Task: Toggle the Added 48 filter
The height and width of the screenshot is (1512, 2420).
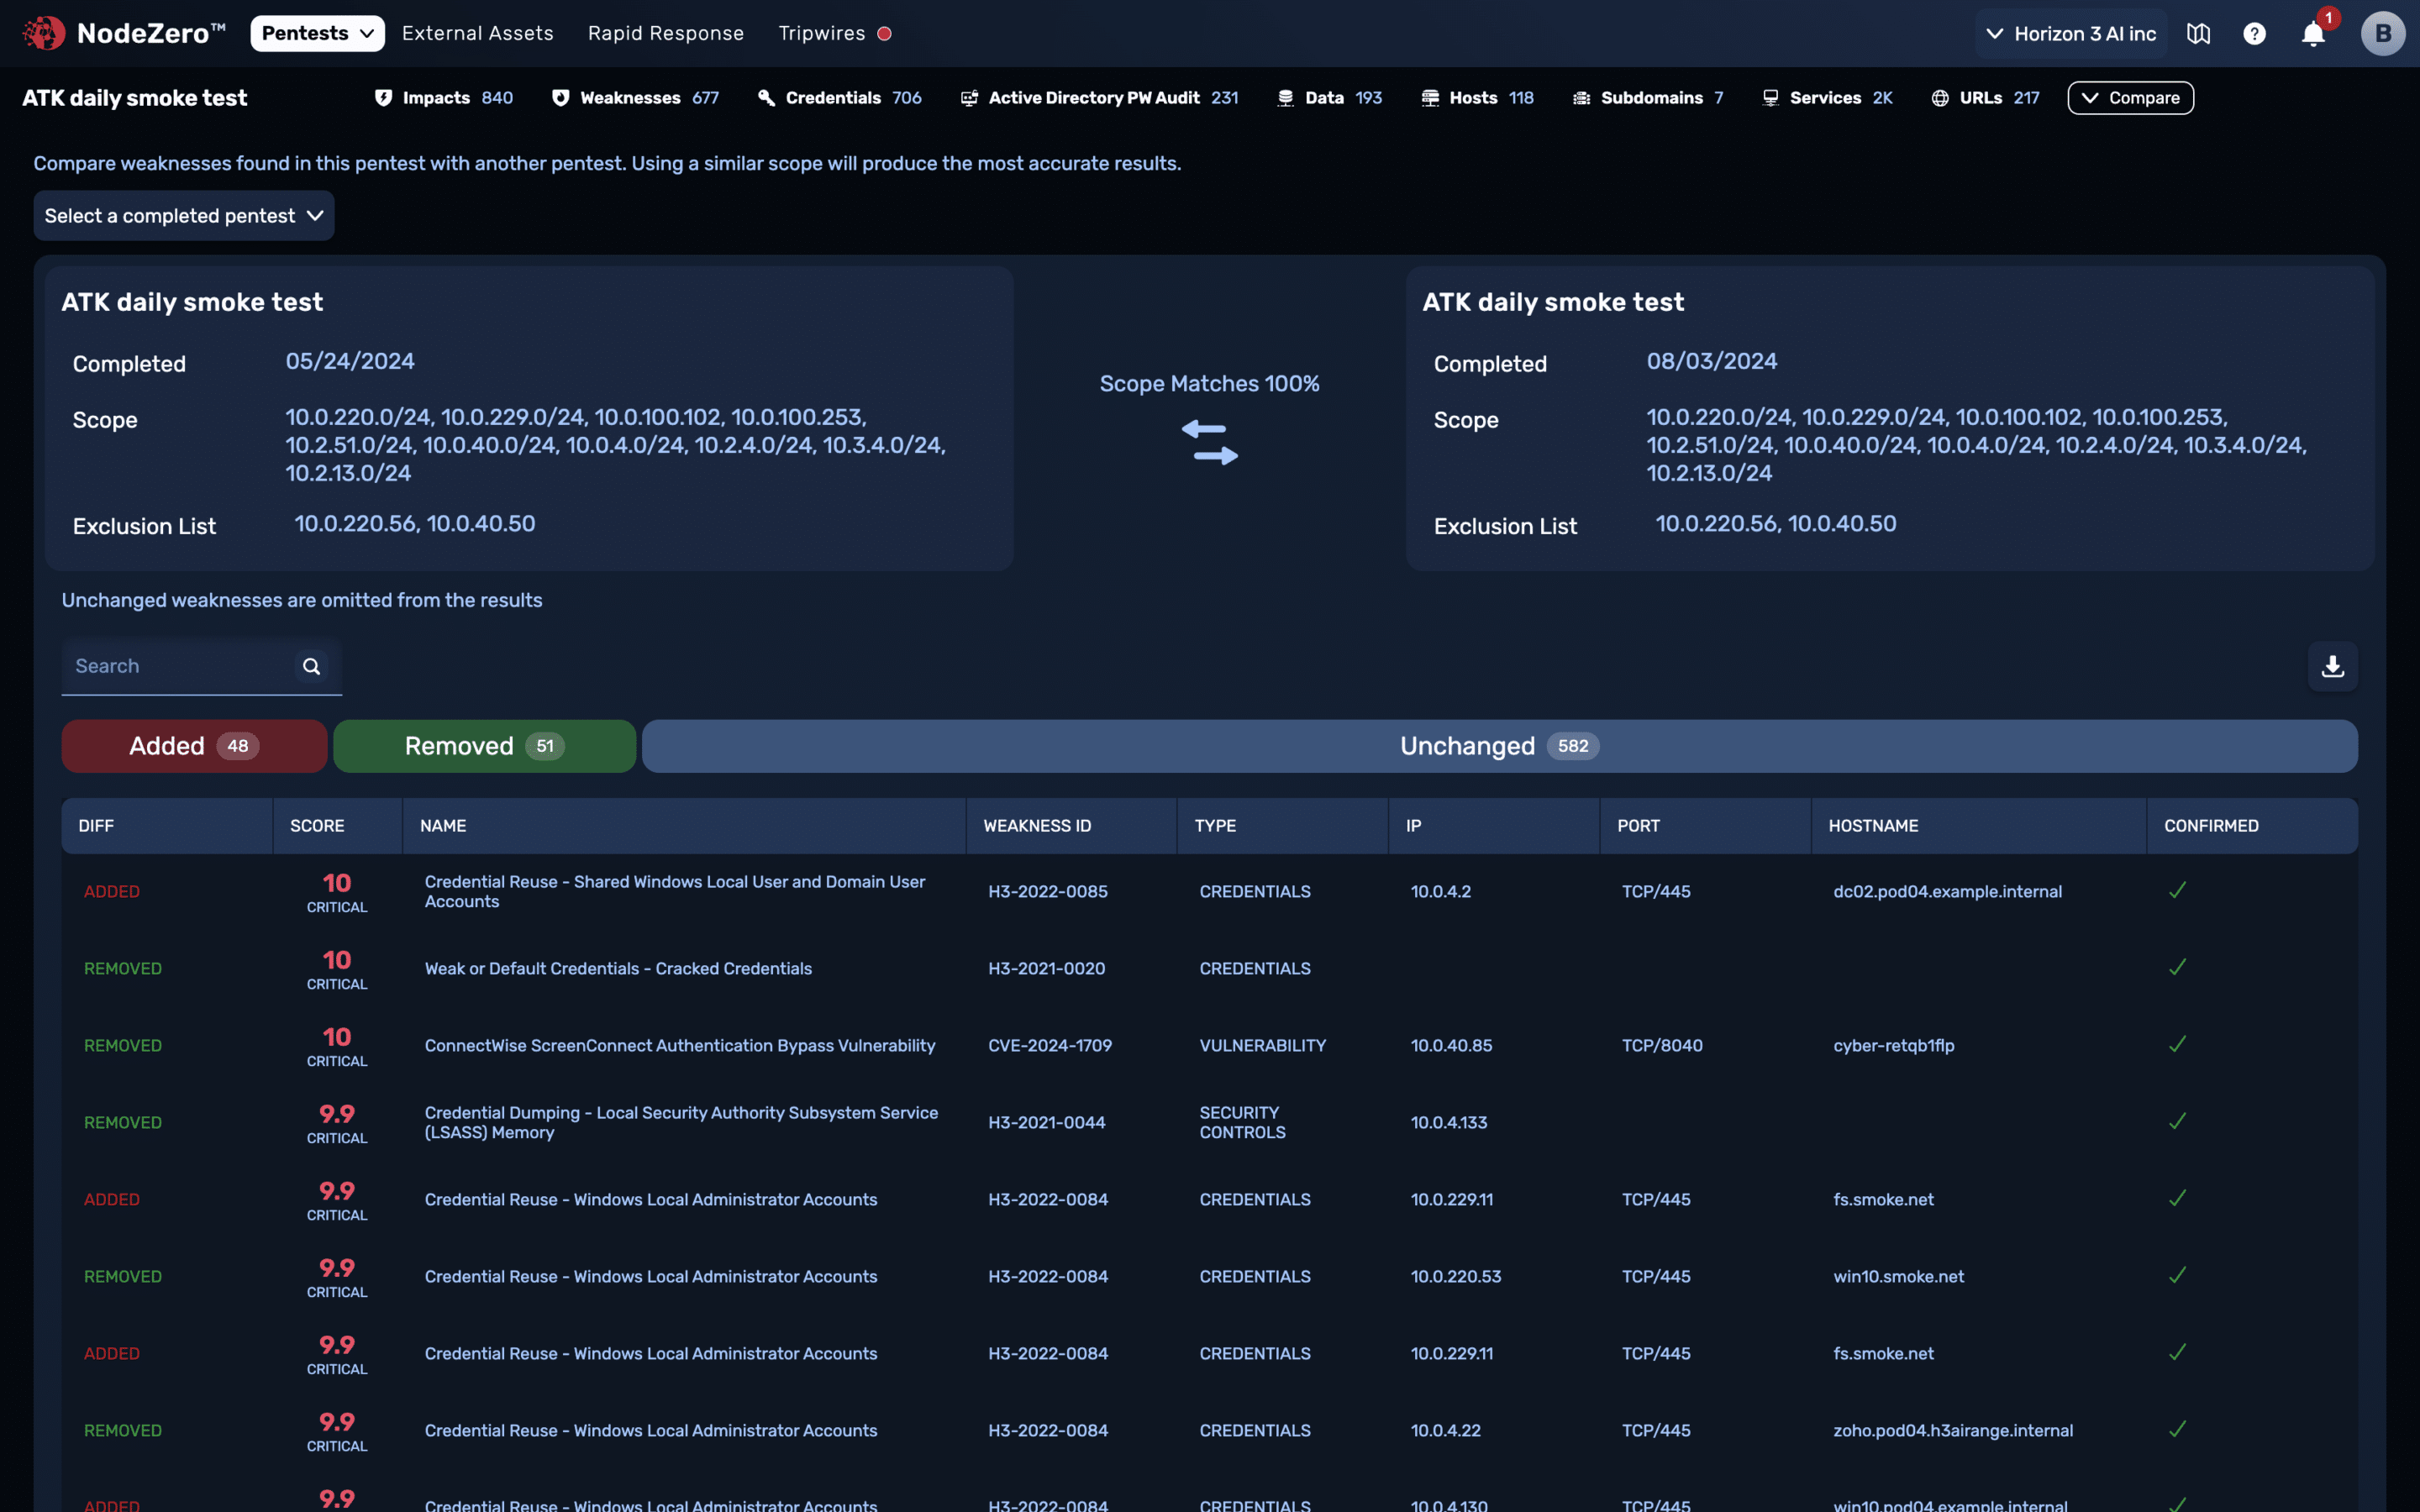Action: [193, 745]
